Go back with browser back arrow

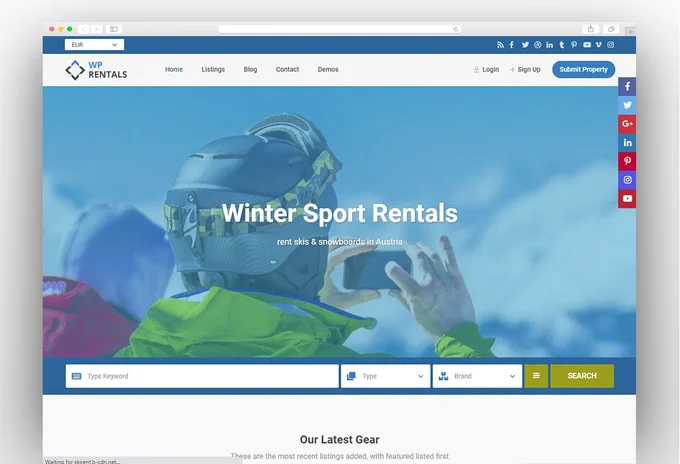point(84,29)
